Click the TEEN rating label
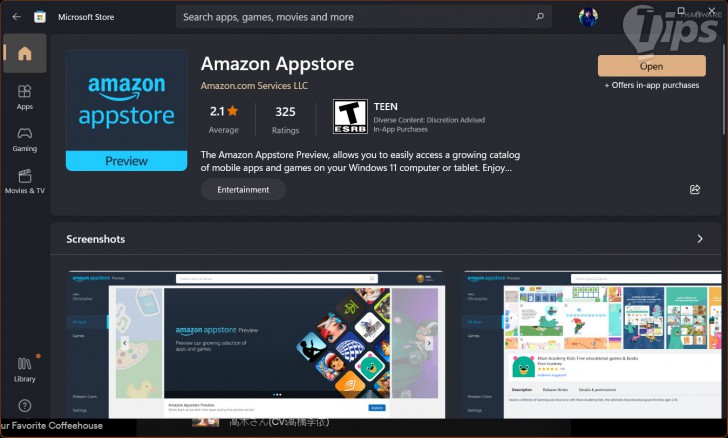Image resolution: width=728 pixels, height=438 pixels. pos(385,106)
